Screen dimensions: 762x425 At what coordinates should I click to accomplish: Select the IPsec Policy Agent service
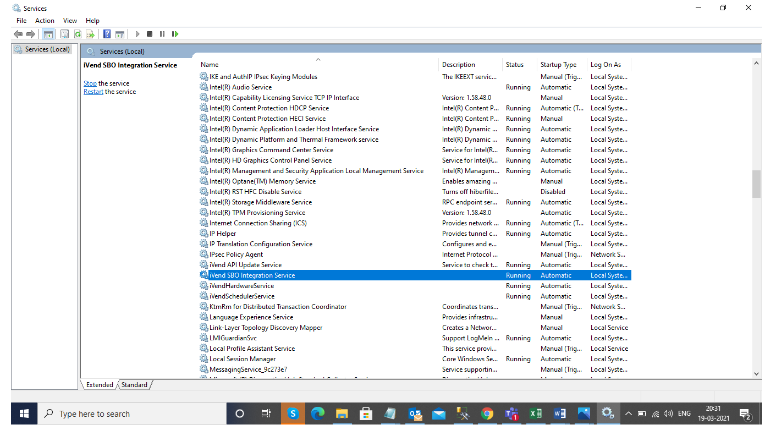click(415, 255)
